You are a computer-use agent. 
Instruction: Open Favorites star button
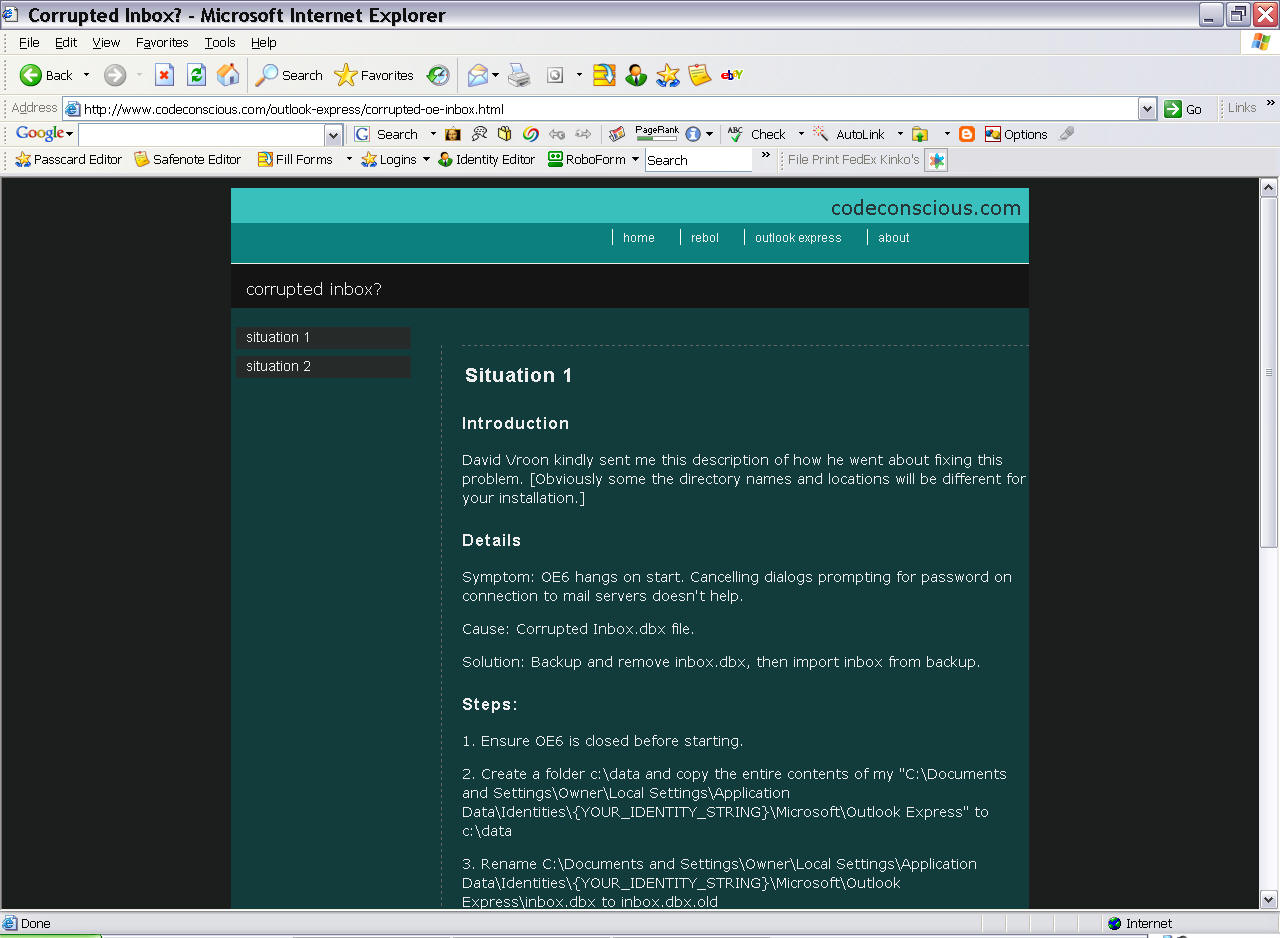(x=374, y=75)
